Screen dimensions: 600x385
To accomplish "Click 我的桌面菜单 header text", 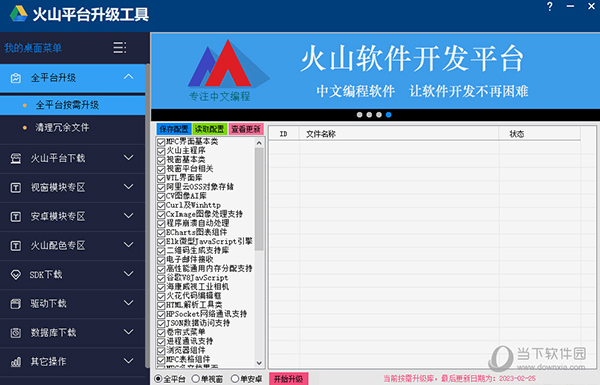I will (x=33, y=48).
